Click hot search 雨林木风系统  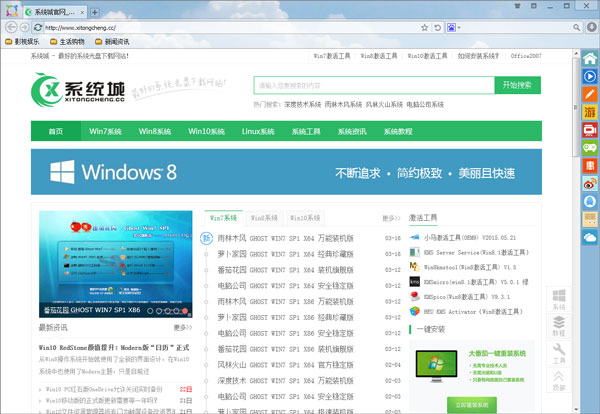click(x=343, y=104)
